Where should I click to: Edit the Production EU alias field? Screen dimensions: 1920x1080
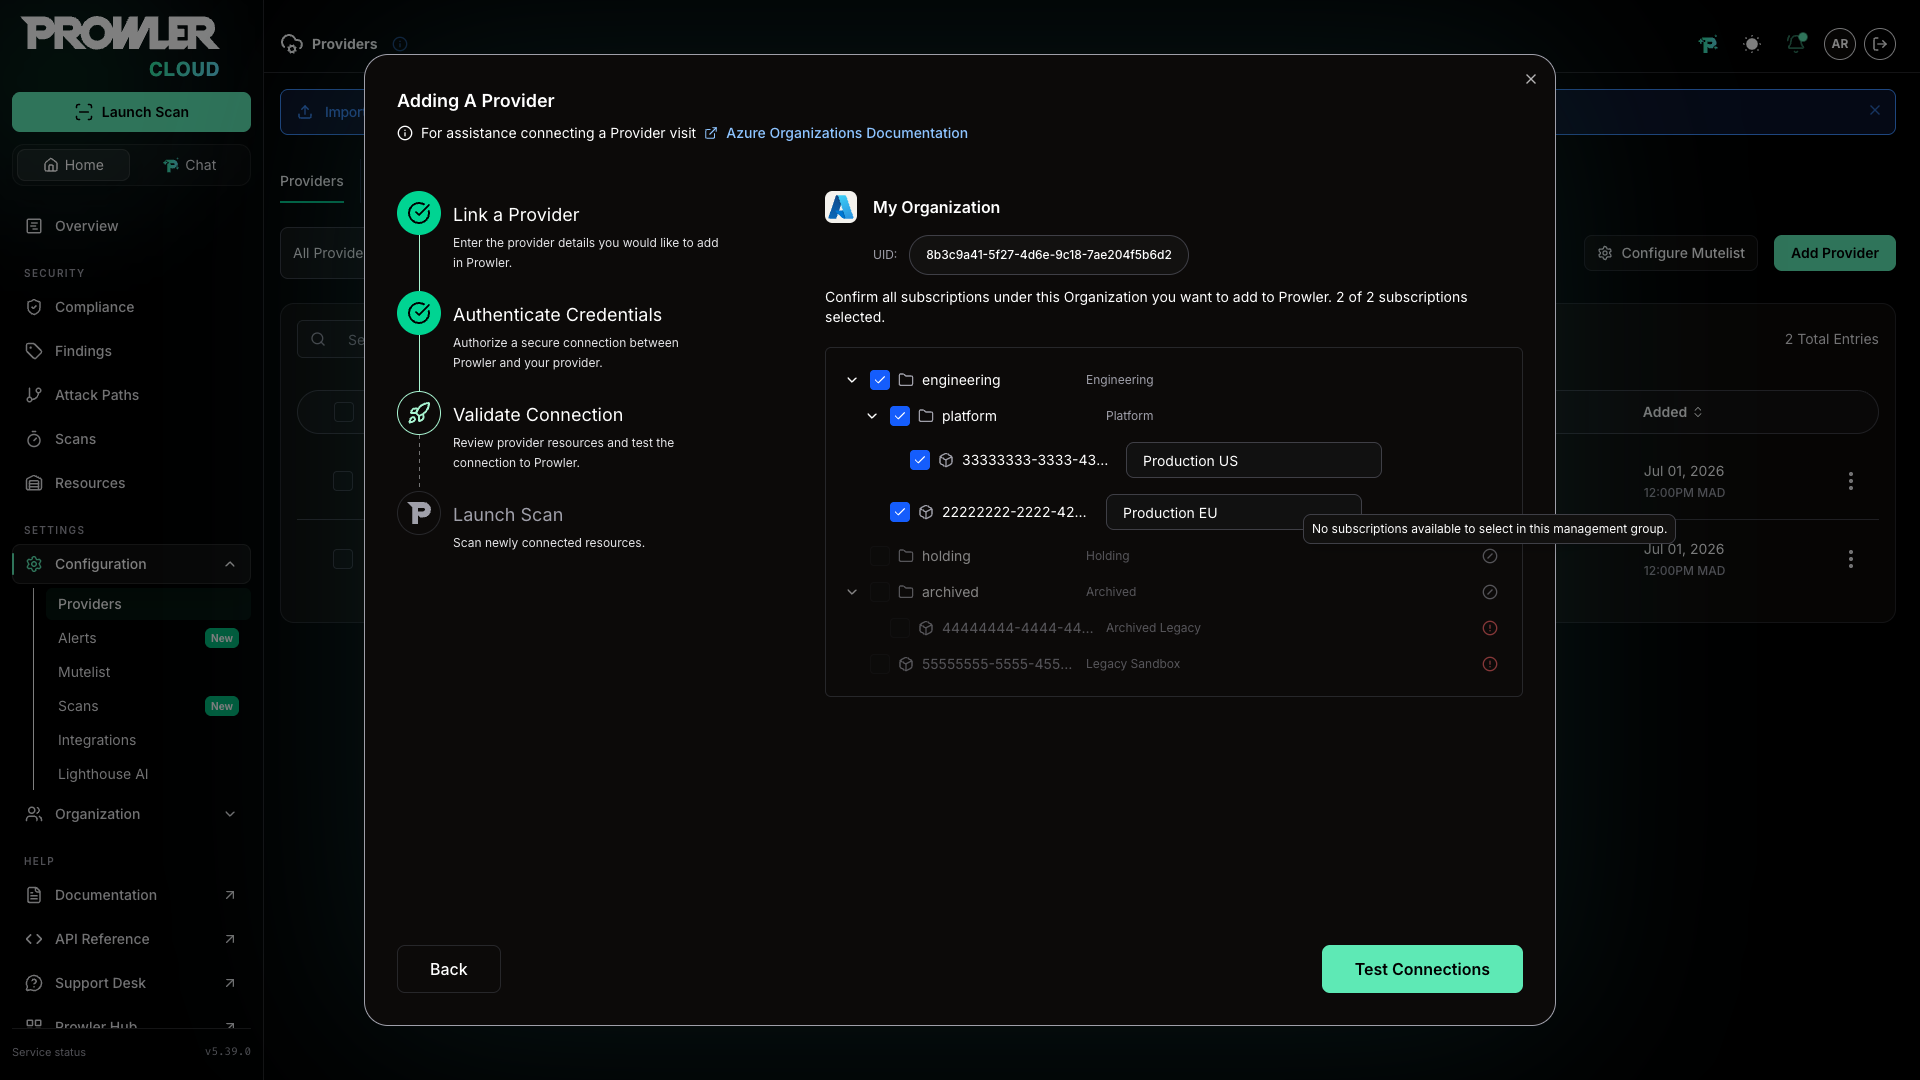(1233, 512)
